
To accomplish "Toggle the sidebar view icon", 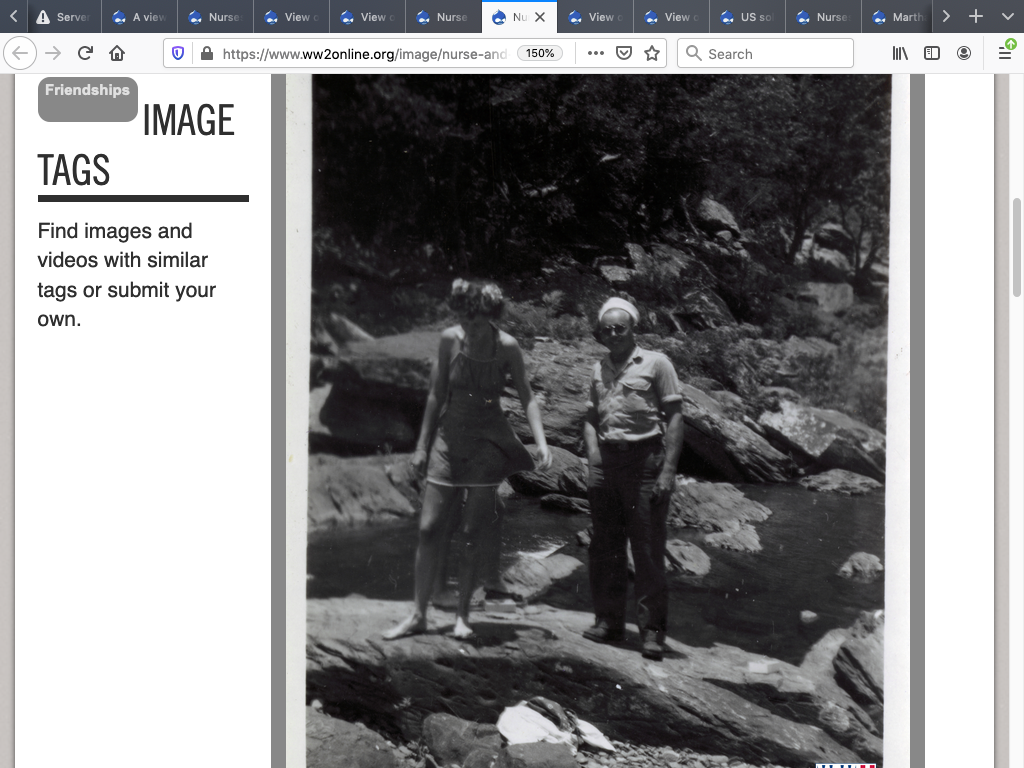I will [x=932, y=54].
